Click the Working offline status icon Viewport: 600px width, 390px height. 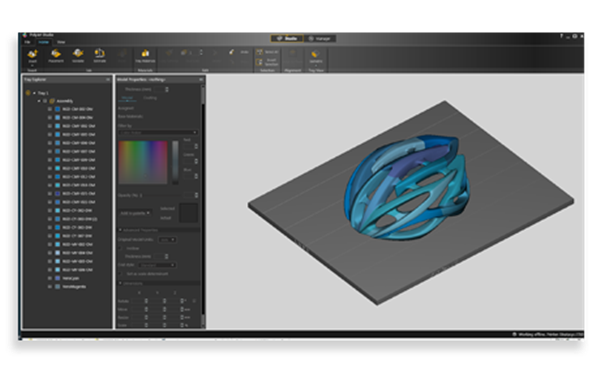515,334
